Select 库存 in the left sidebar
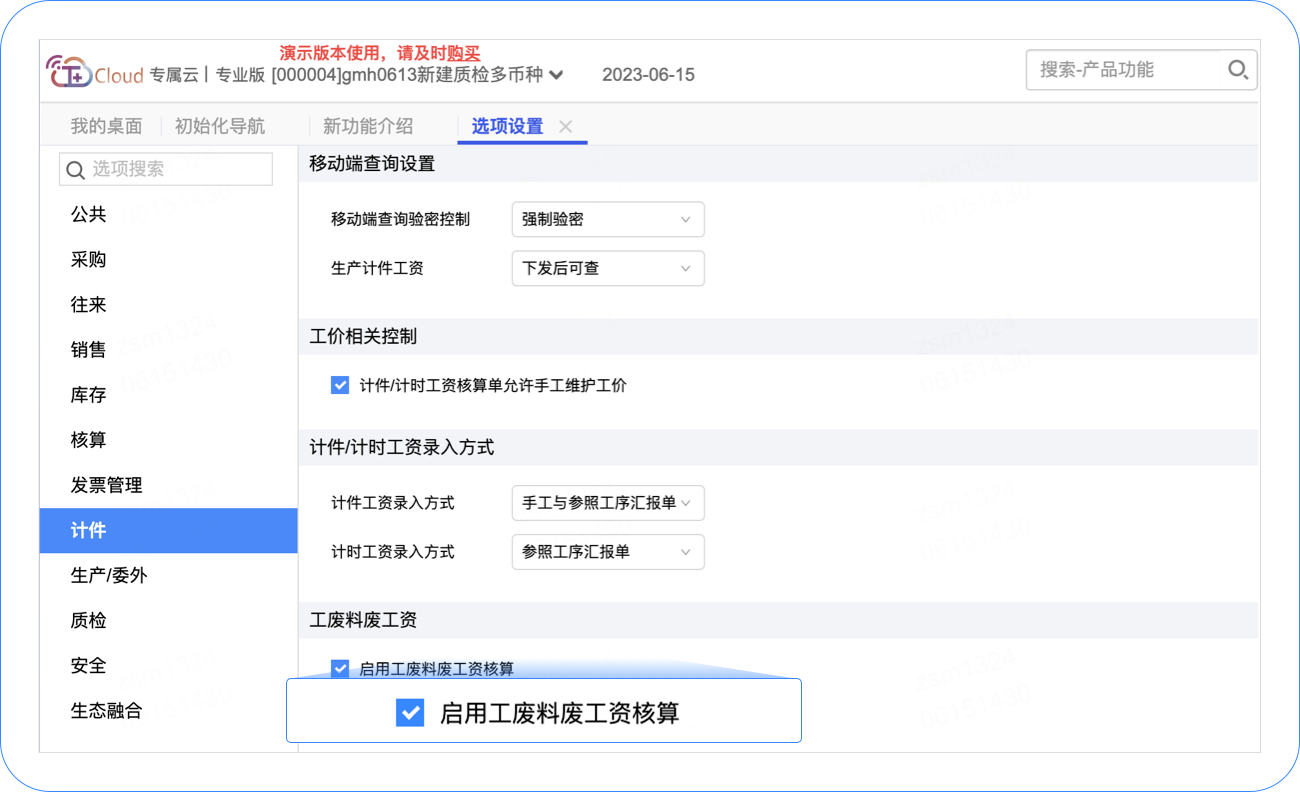Image resolution: width=1300 pixels, height=792 pixels. (88, 394)
